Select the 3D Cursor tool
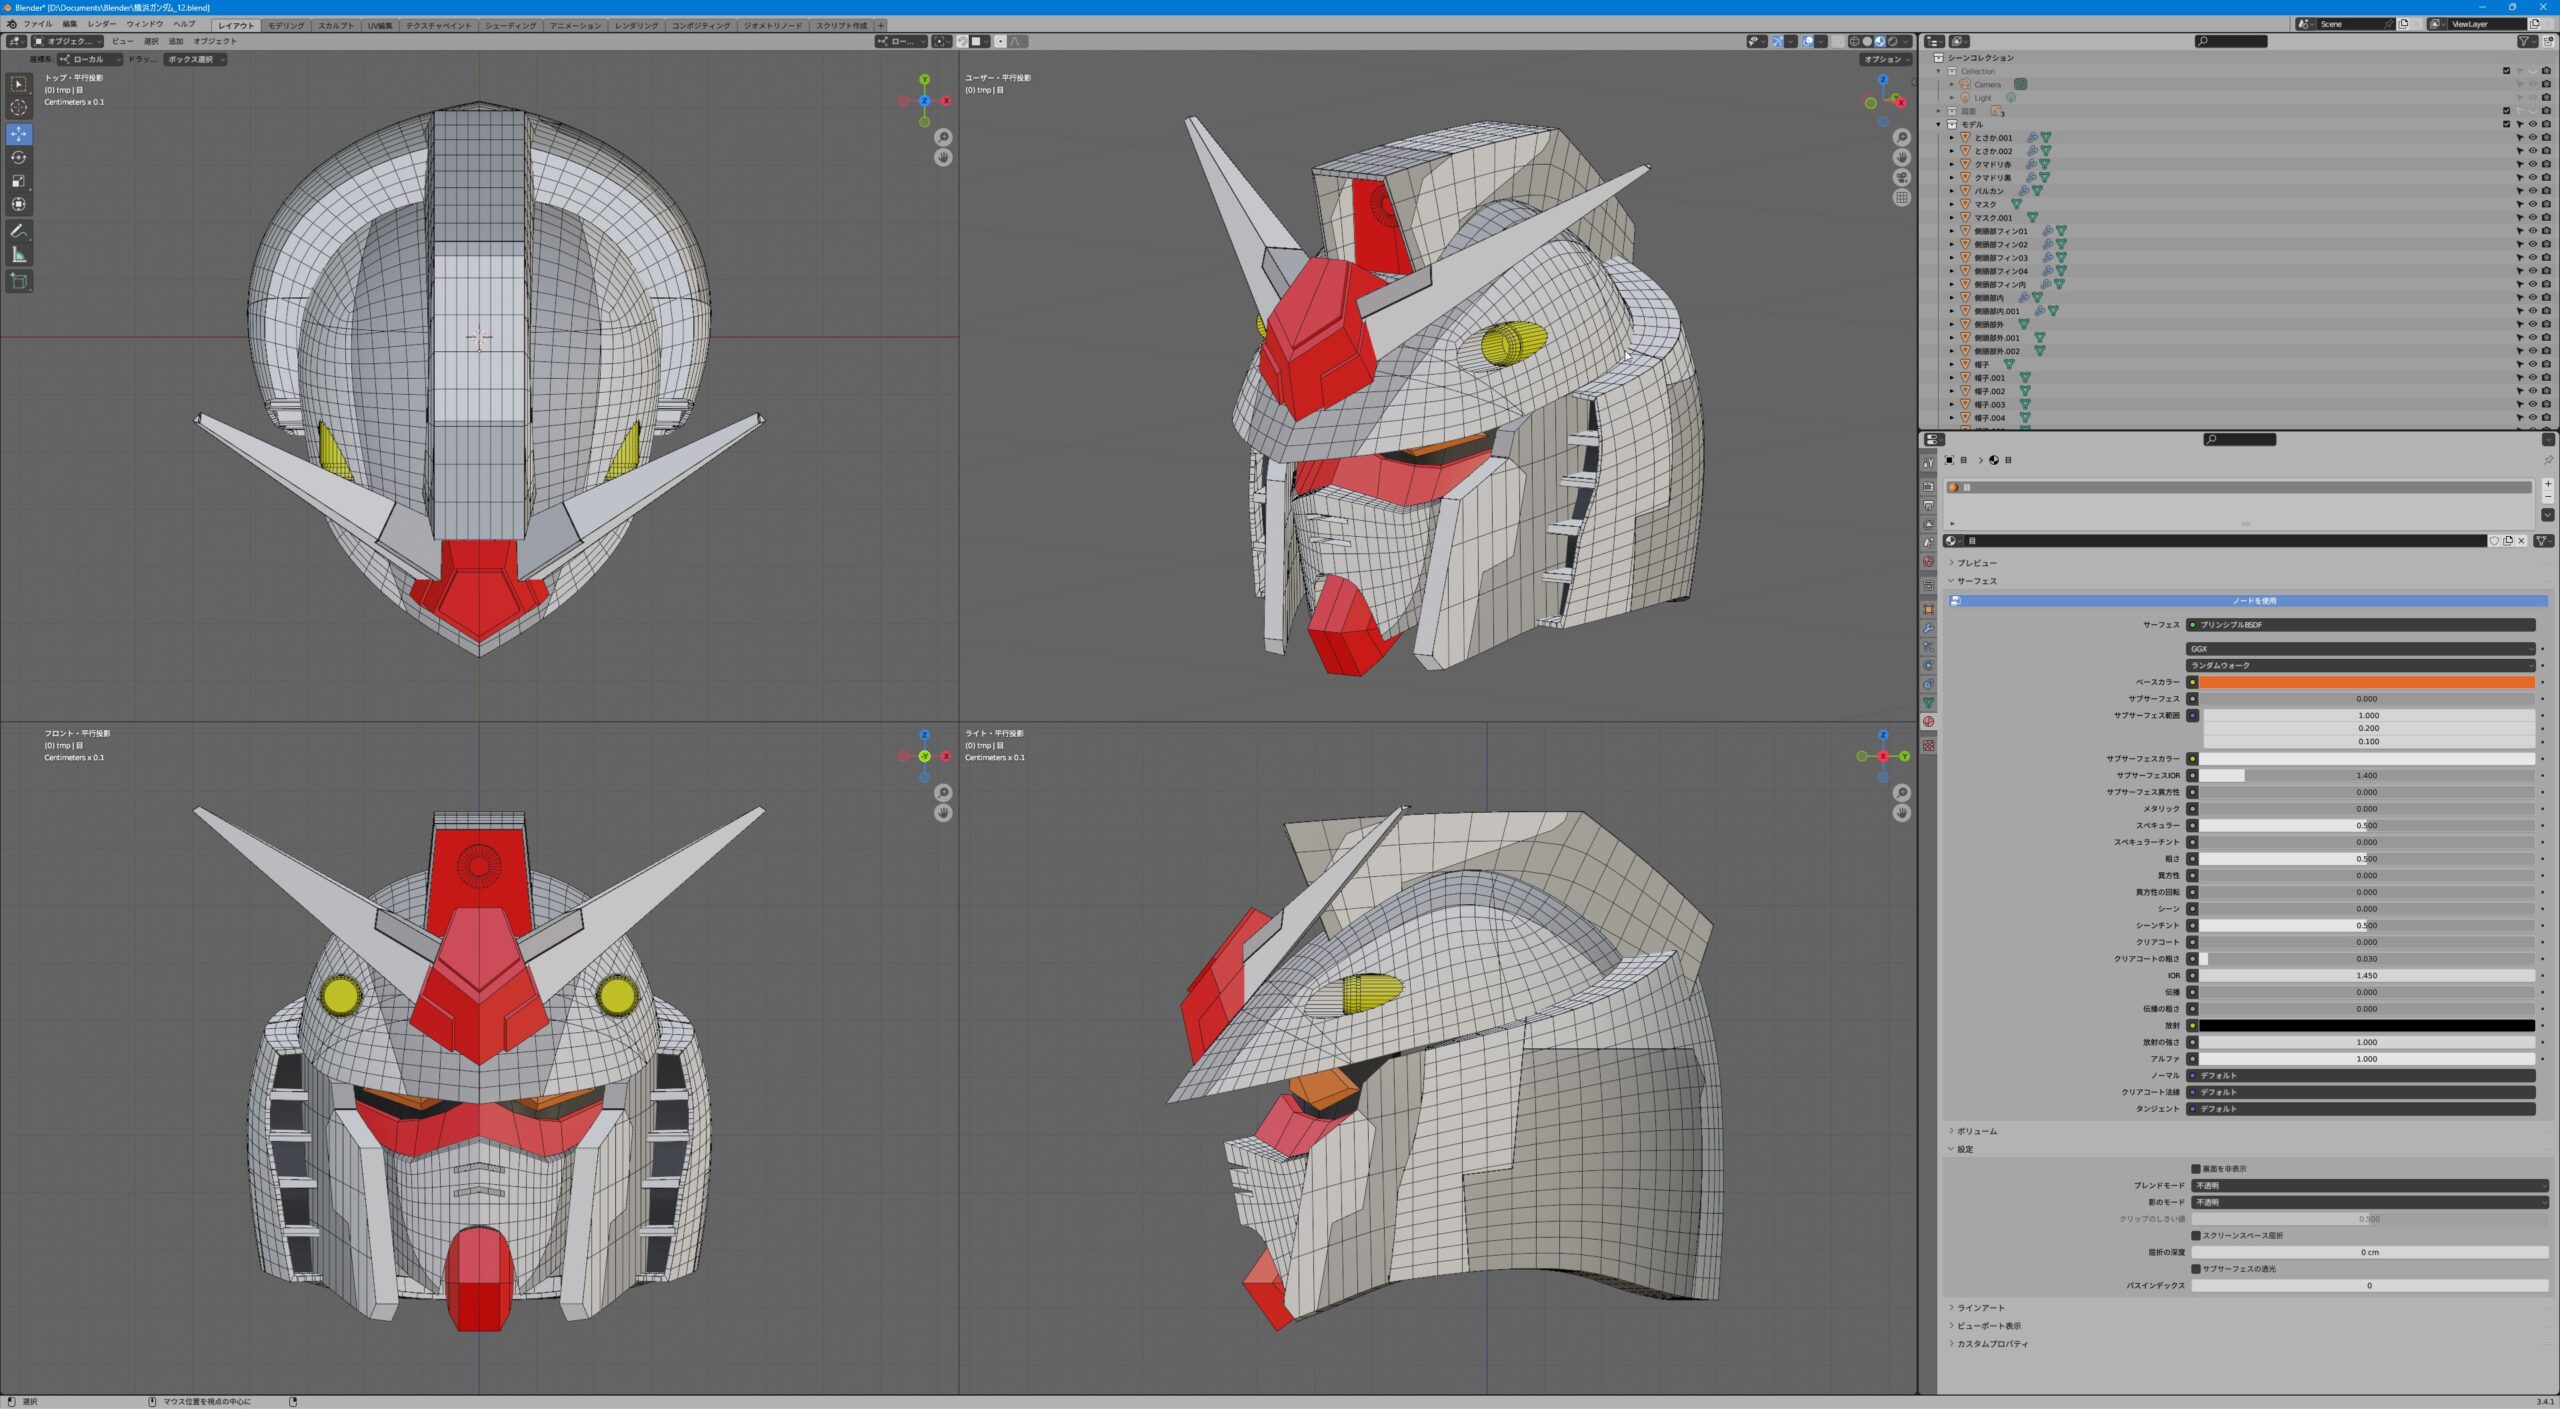This screenshot has height=1409, width=2560. coord(19,108)
